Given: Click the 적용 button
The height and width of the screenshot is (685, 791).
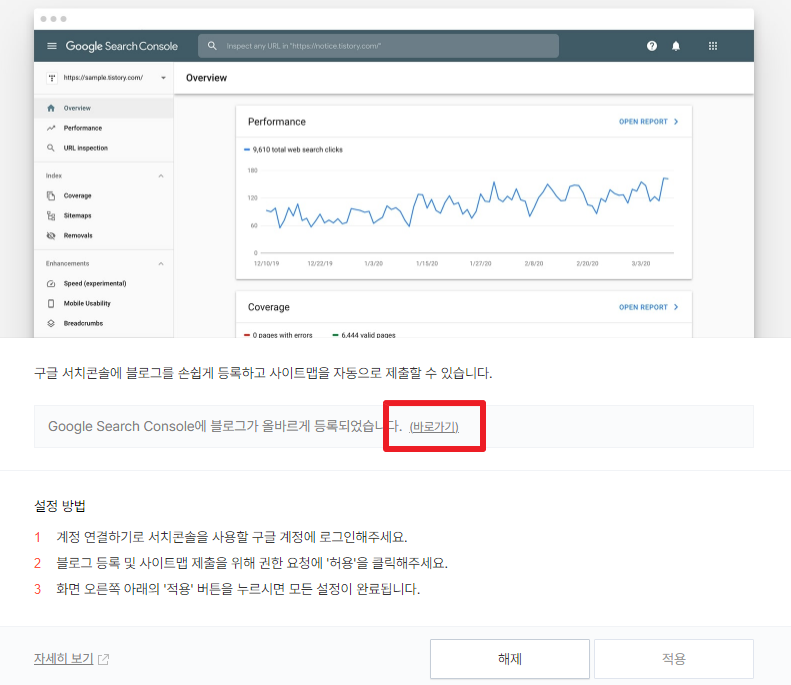Looking at the screenshot, I should [673, 659].
